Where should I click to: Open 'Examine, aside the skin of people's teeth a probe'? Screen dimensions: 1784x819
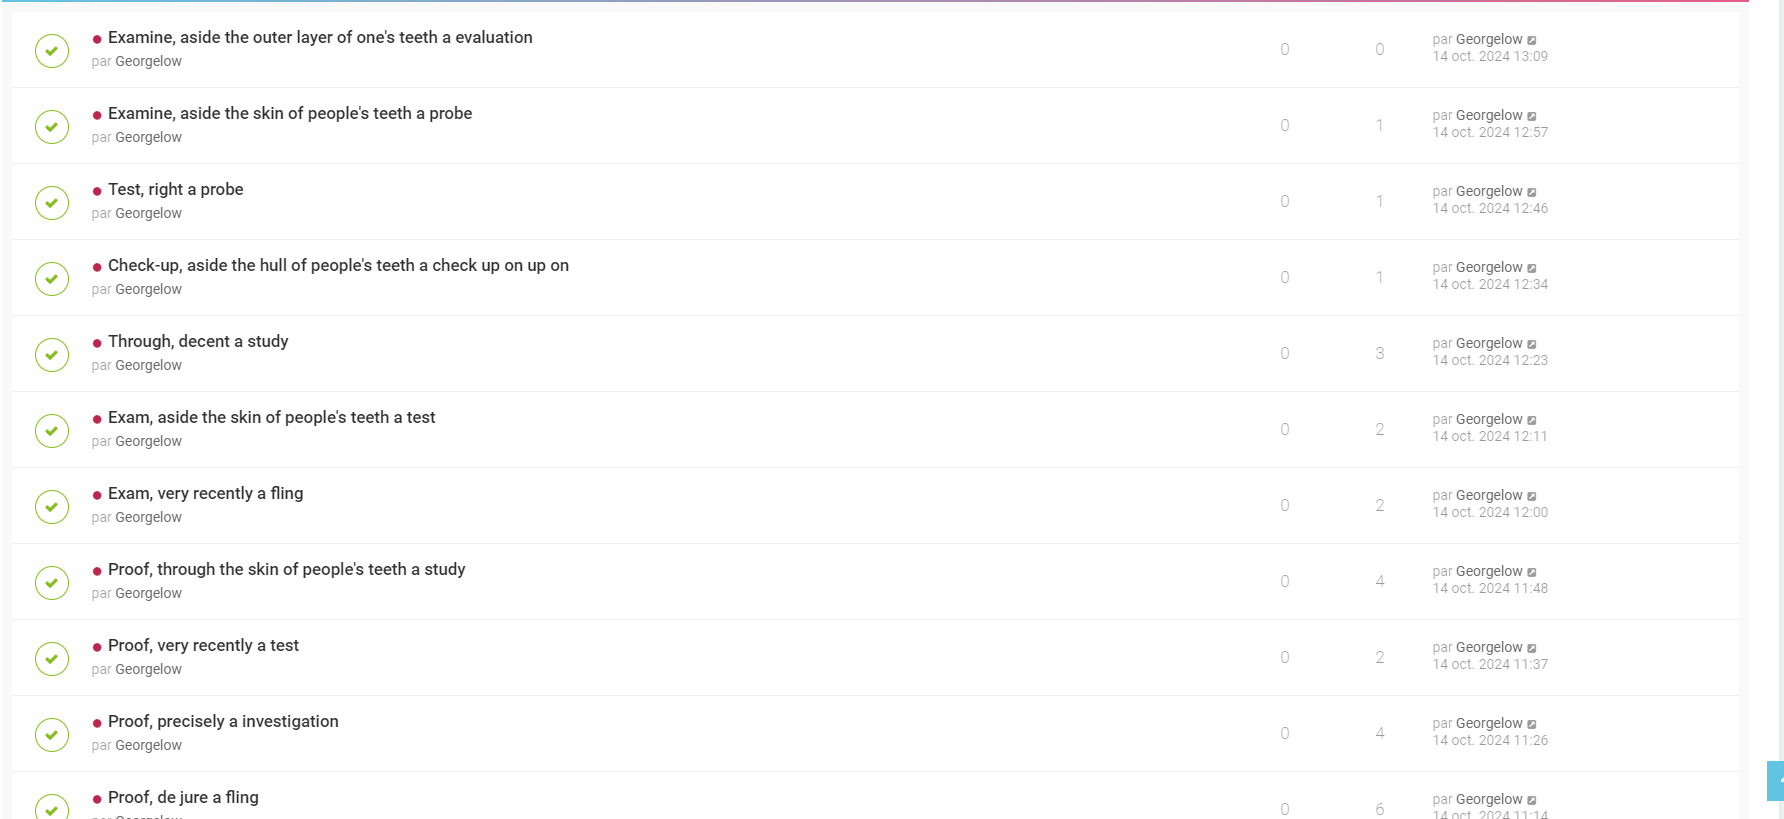[x=290, y=113]
